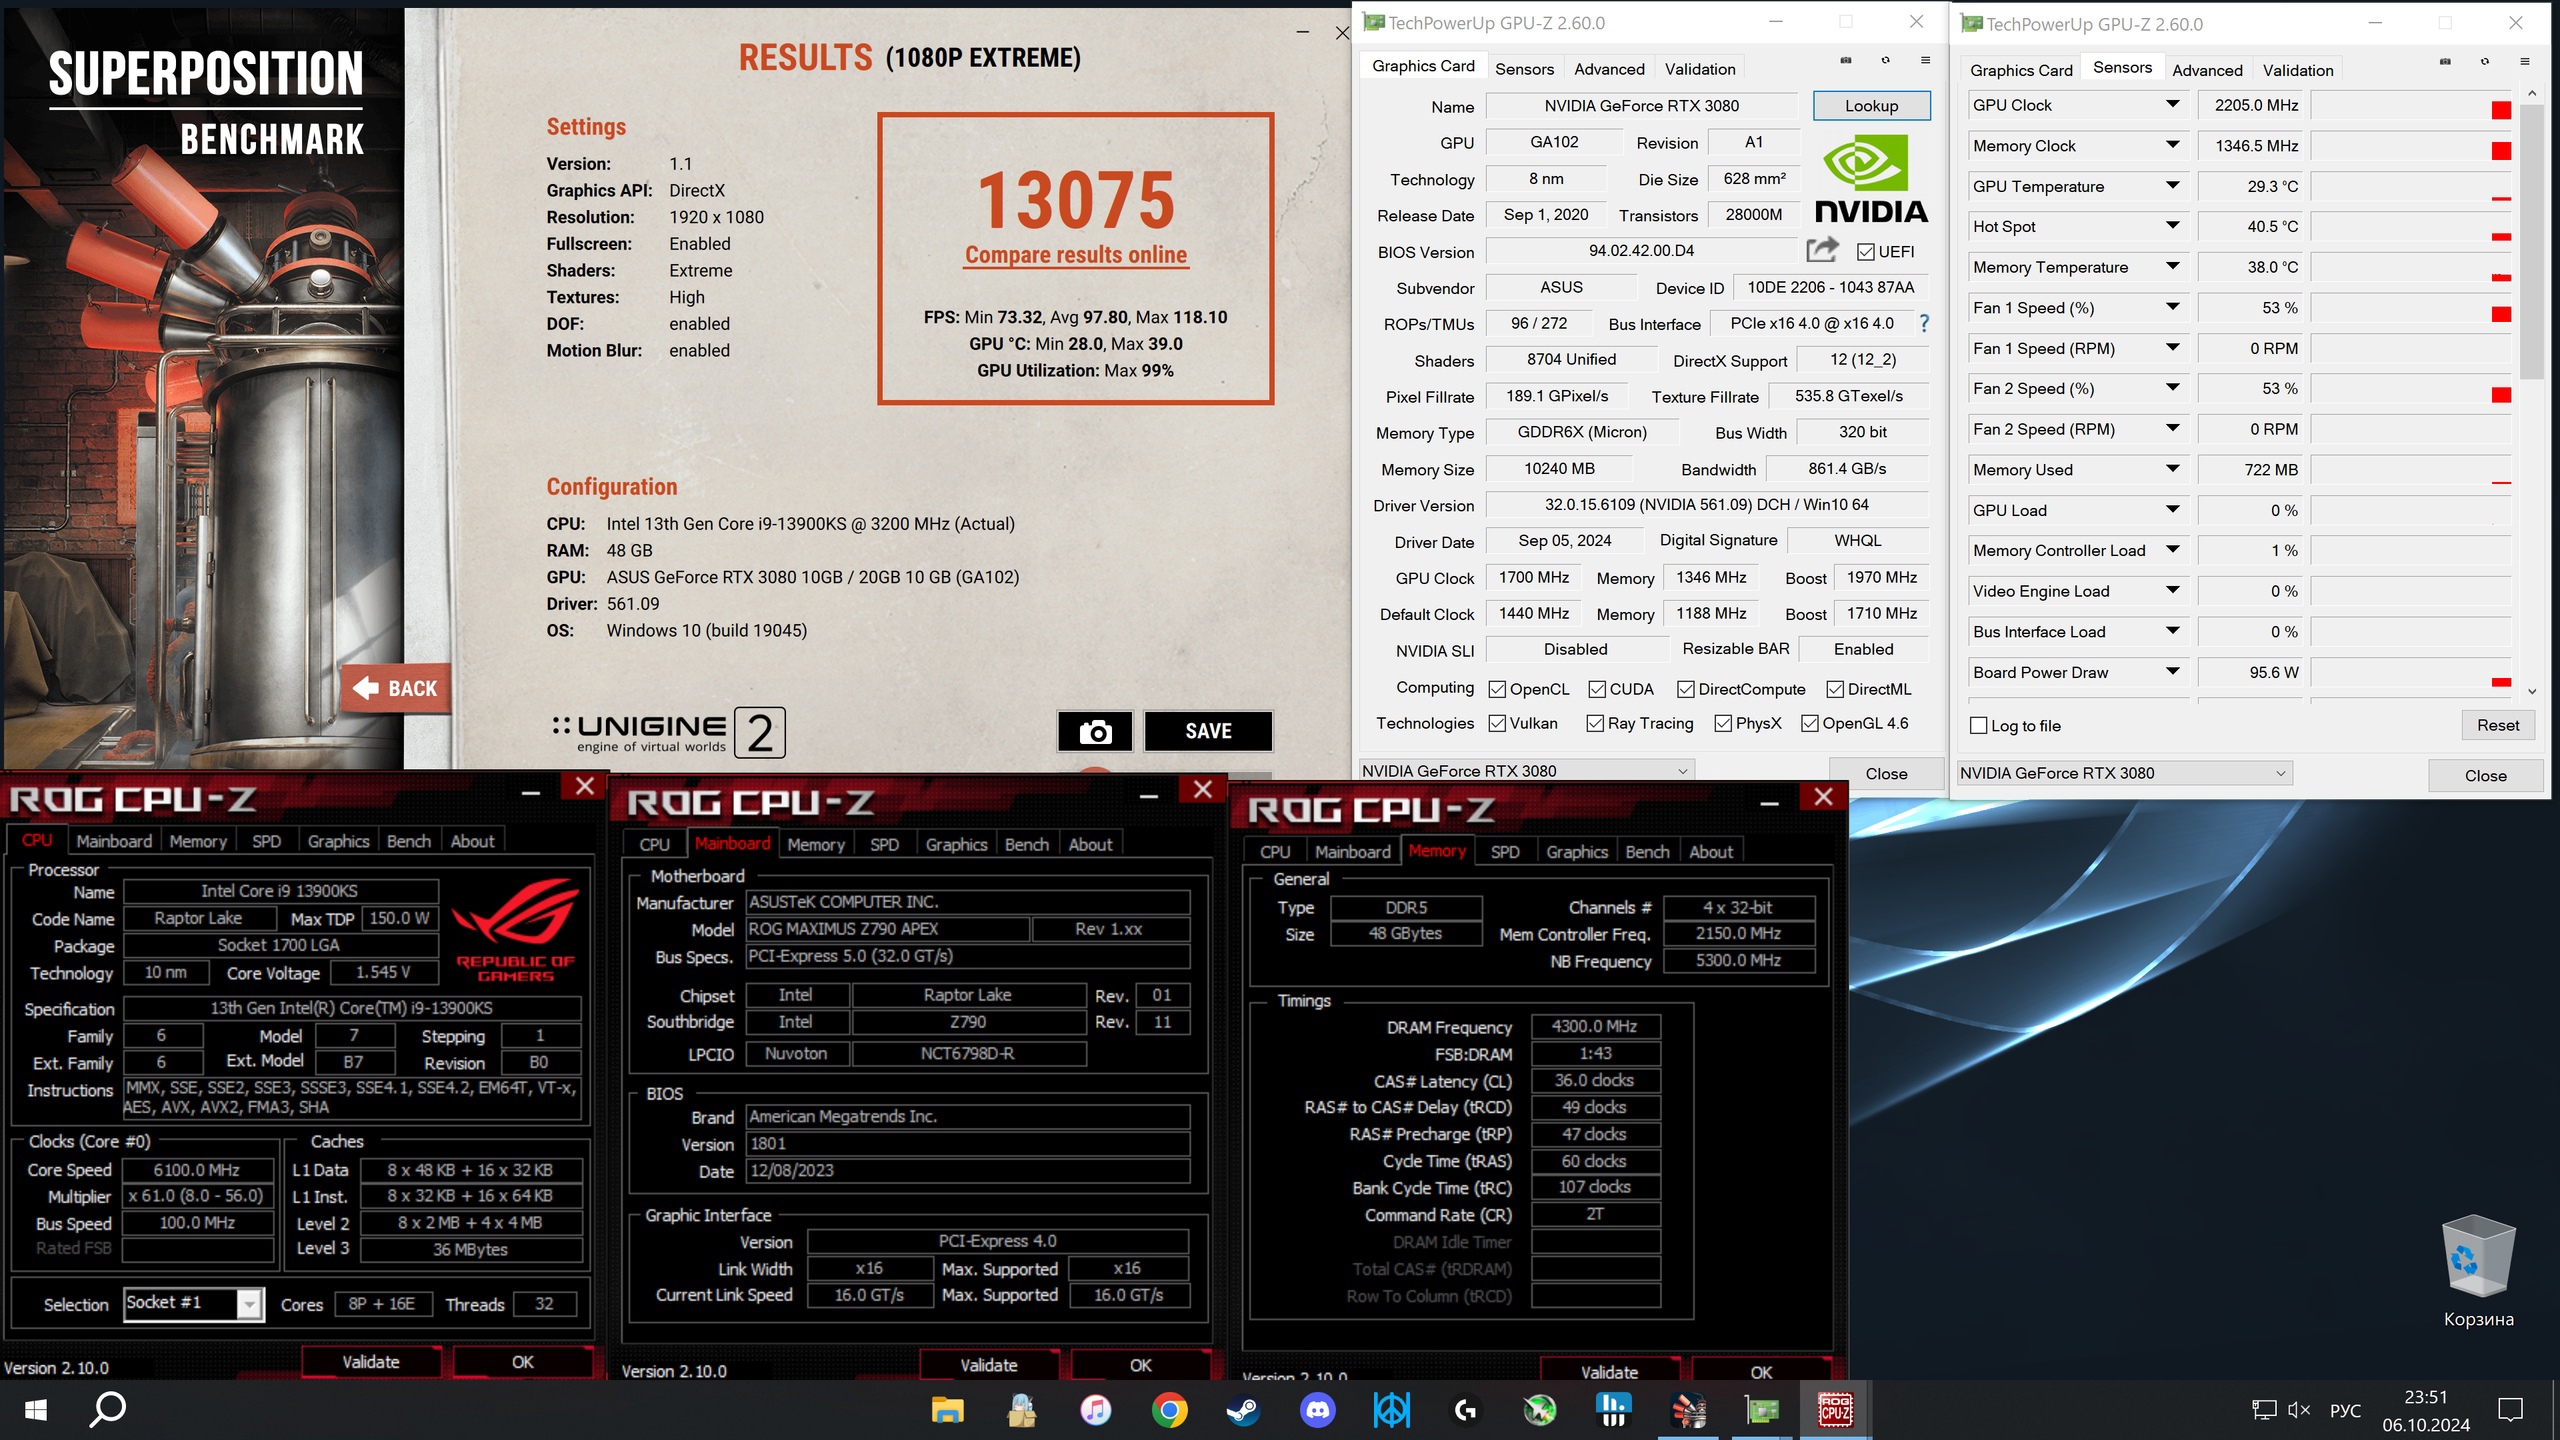2560x1440 pixels.
Task: Click refresh icon in GPU-Z Sensors window
Action: tap(2485, 61)
